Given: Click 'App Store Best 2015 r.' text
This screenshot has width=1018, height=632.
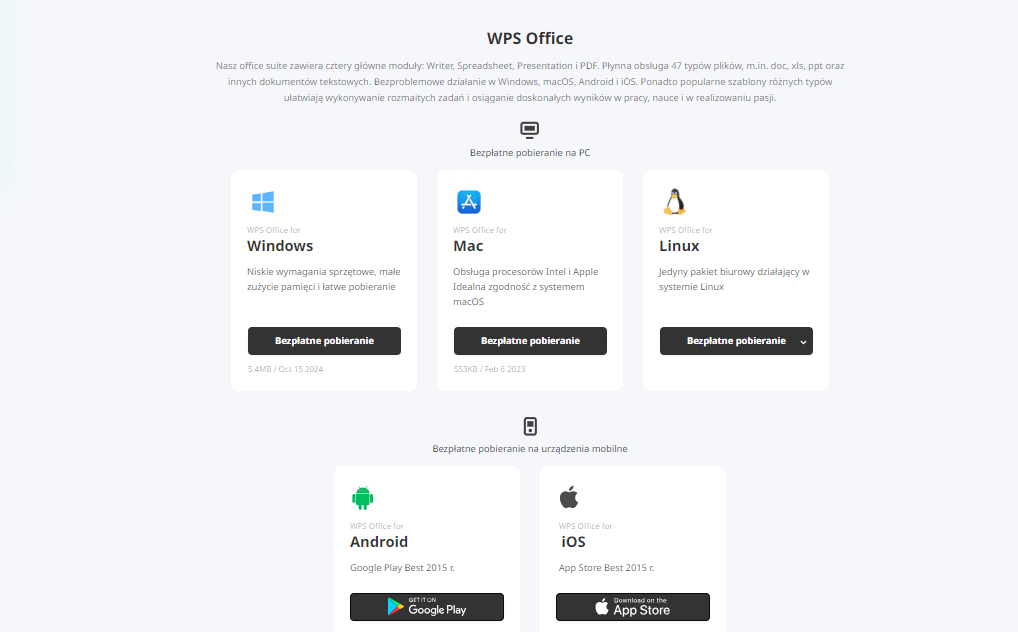Looking at the screenshot, I should coord(606,568).
